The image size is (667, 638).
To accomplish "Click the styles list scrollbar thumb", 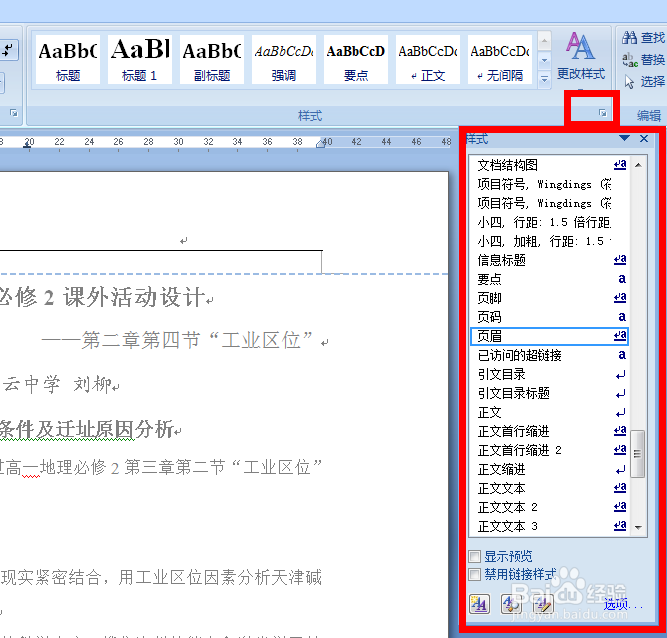I will [638, 454].
